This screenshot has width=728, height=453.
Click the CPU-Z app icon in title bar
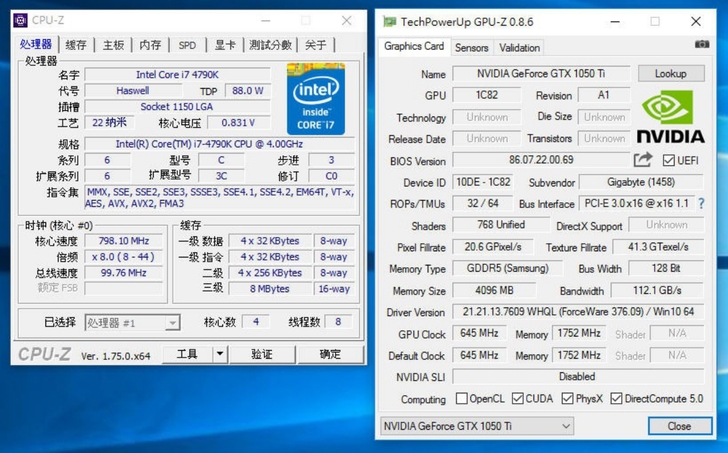click(x=20, y=20)
